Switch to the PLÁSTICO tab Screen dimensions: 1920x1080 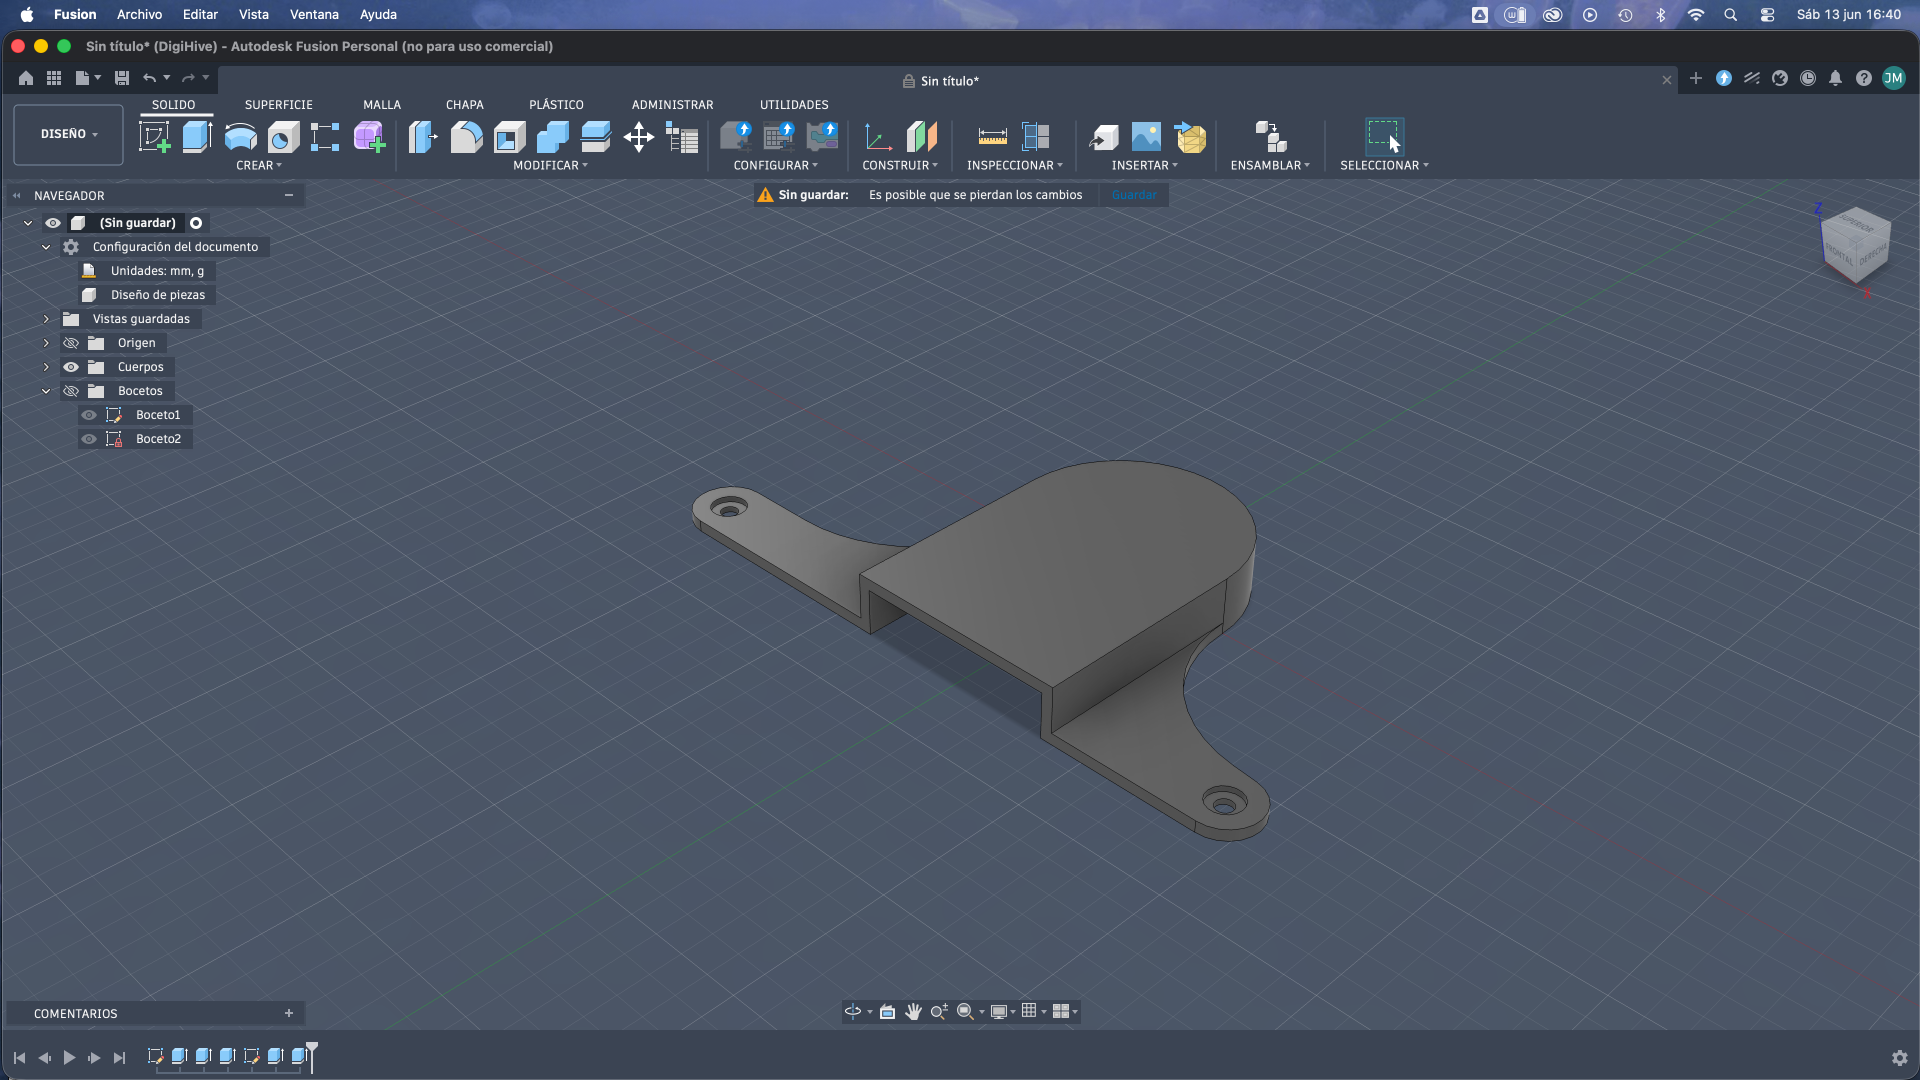click(556, 105)
